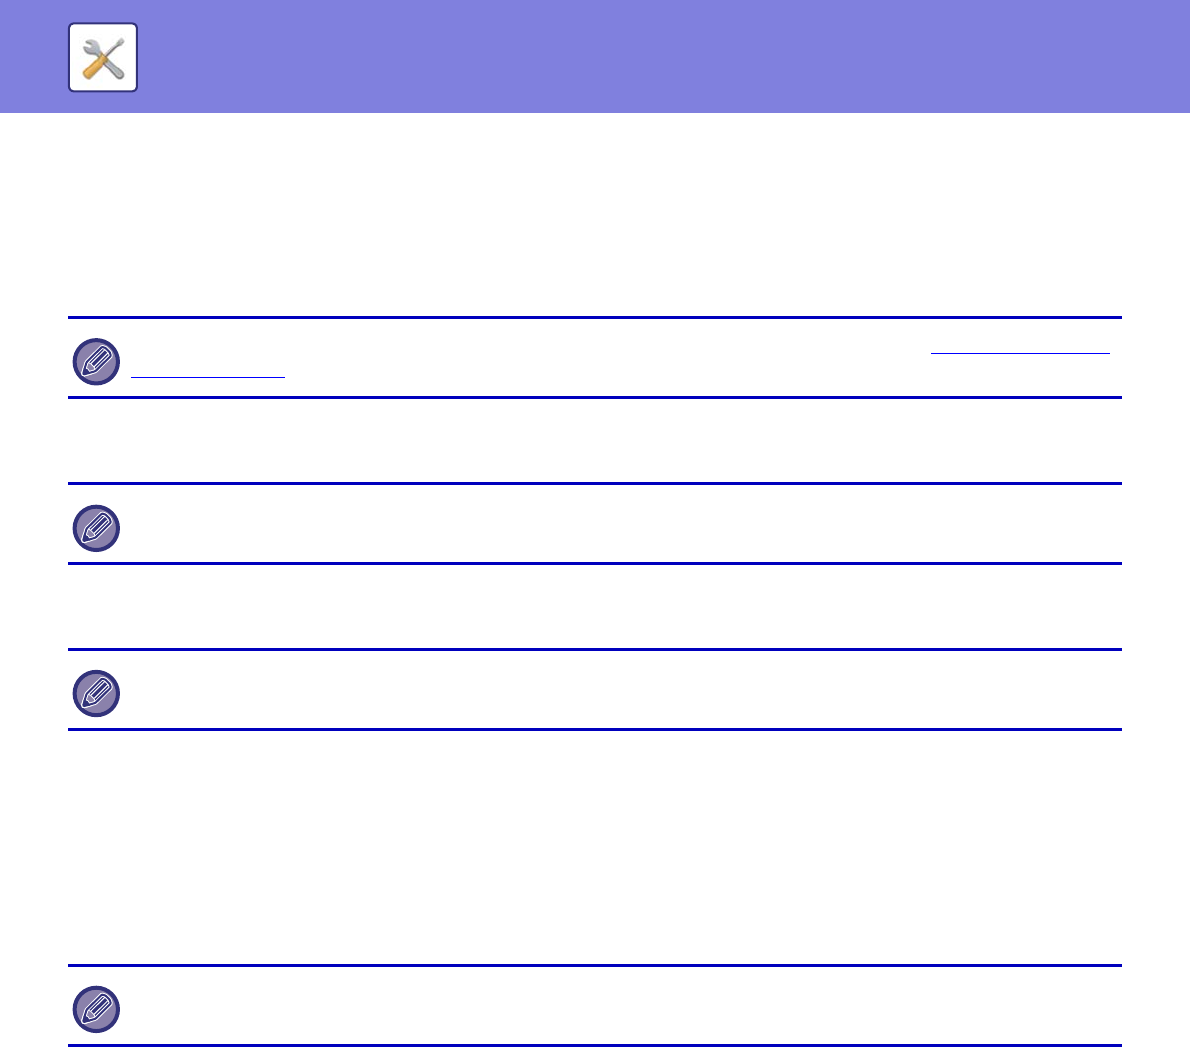Viewport: 1190px width, 1047px height.
Task: Click the pencil note icon in the third note
Action: (96, 694)
